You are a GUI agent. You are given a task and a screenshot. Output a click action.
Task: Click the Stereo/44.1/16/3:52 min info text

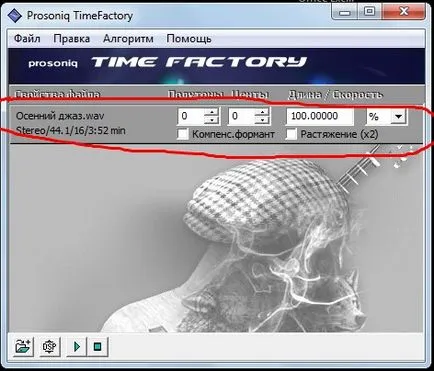[x=71, y=130]
